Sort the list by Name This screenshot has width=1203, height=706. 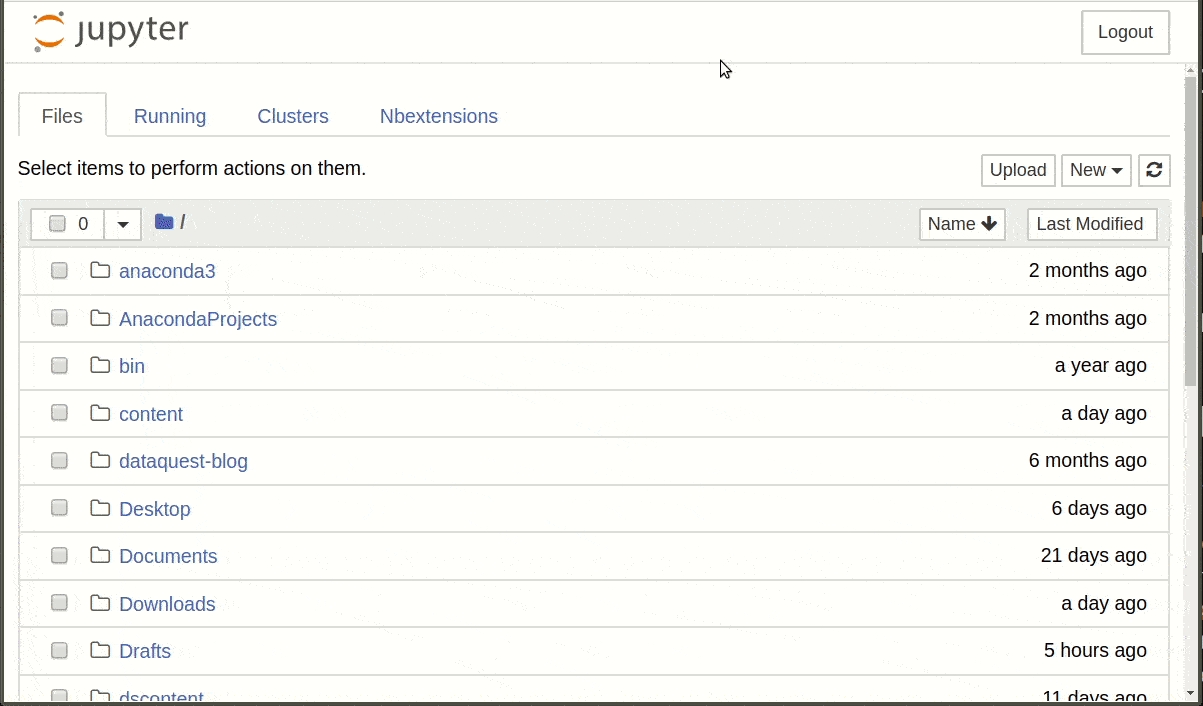(962, 224)
